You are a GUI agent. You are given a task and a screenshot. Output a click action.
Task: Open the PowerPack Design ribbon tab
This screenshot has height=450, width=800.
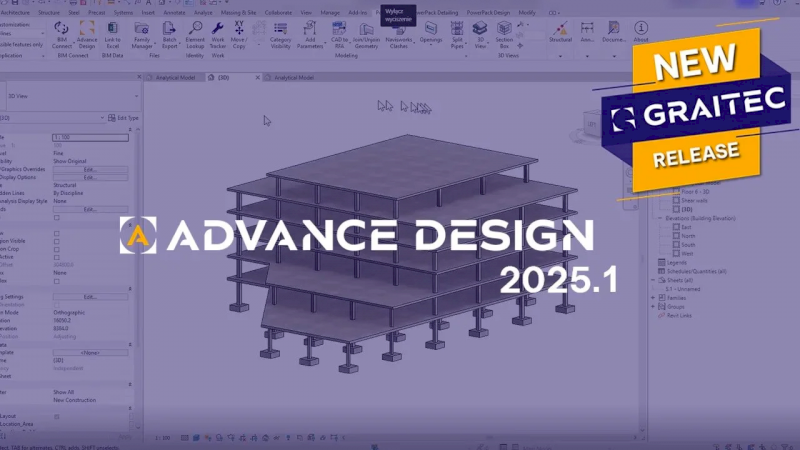point(488,13)
